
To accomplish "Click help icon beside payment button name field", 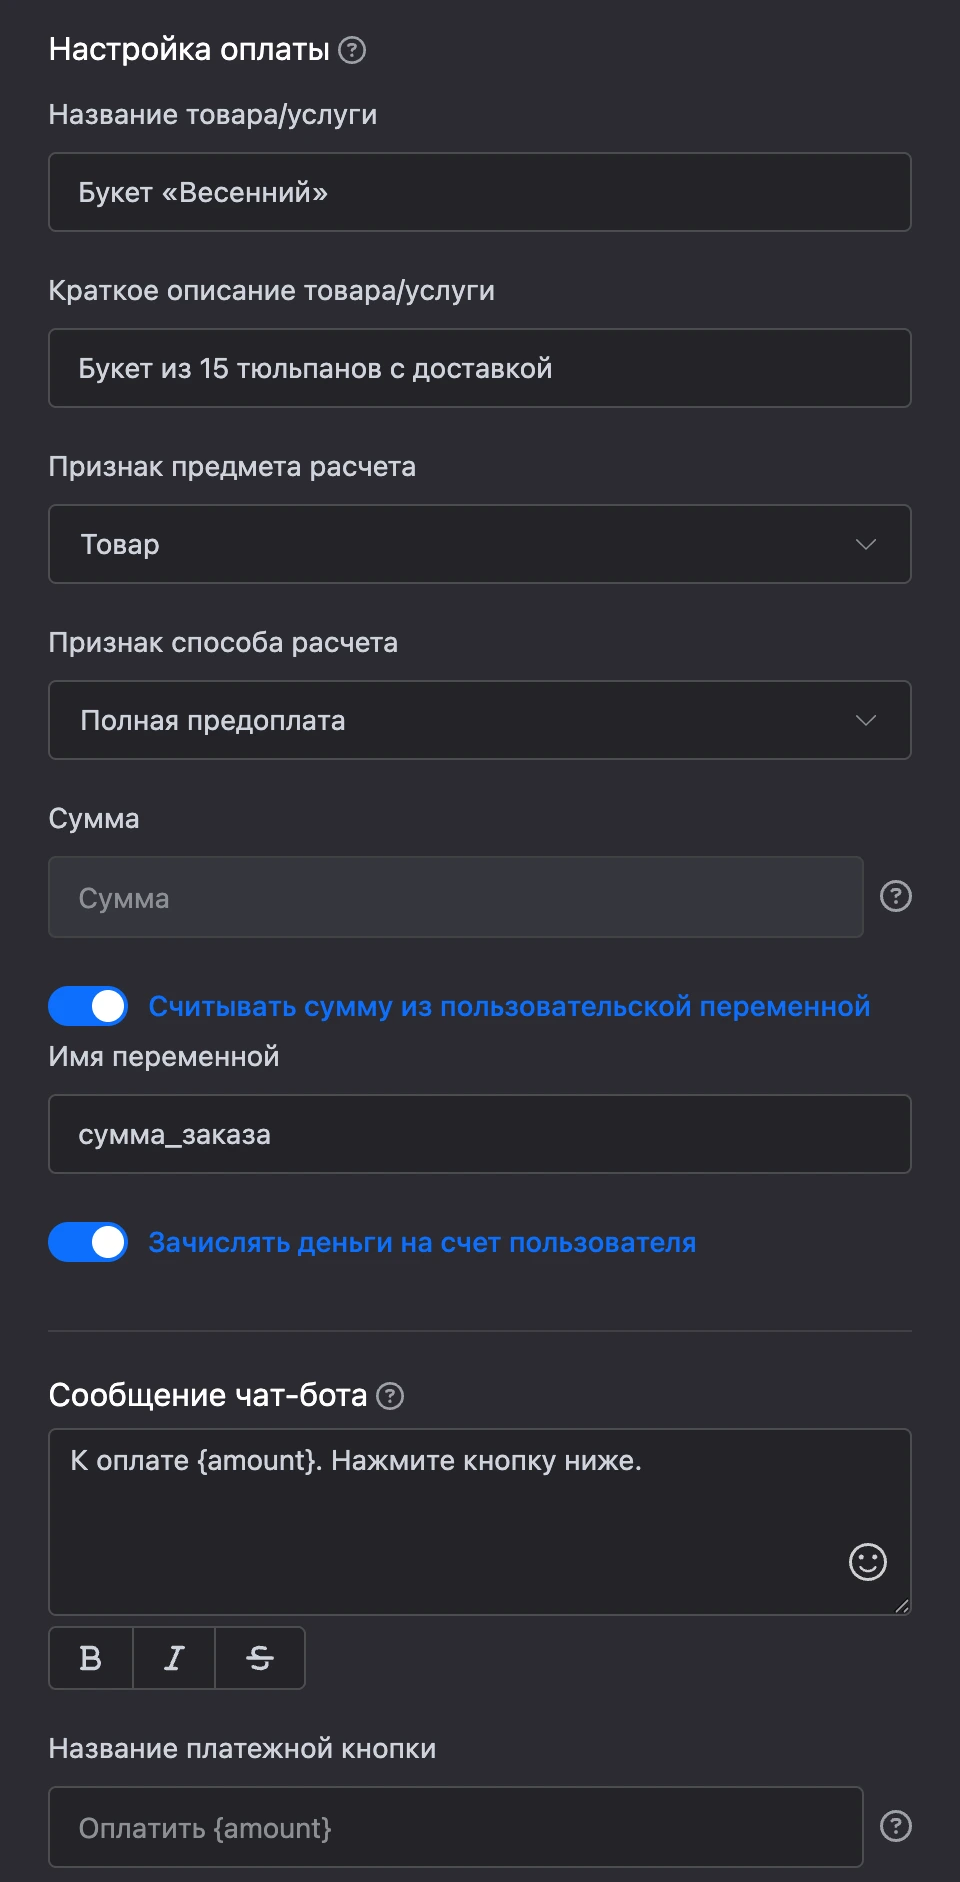I will click(x=896, y=1826).
